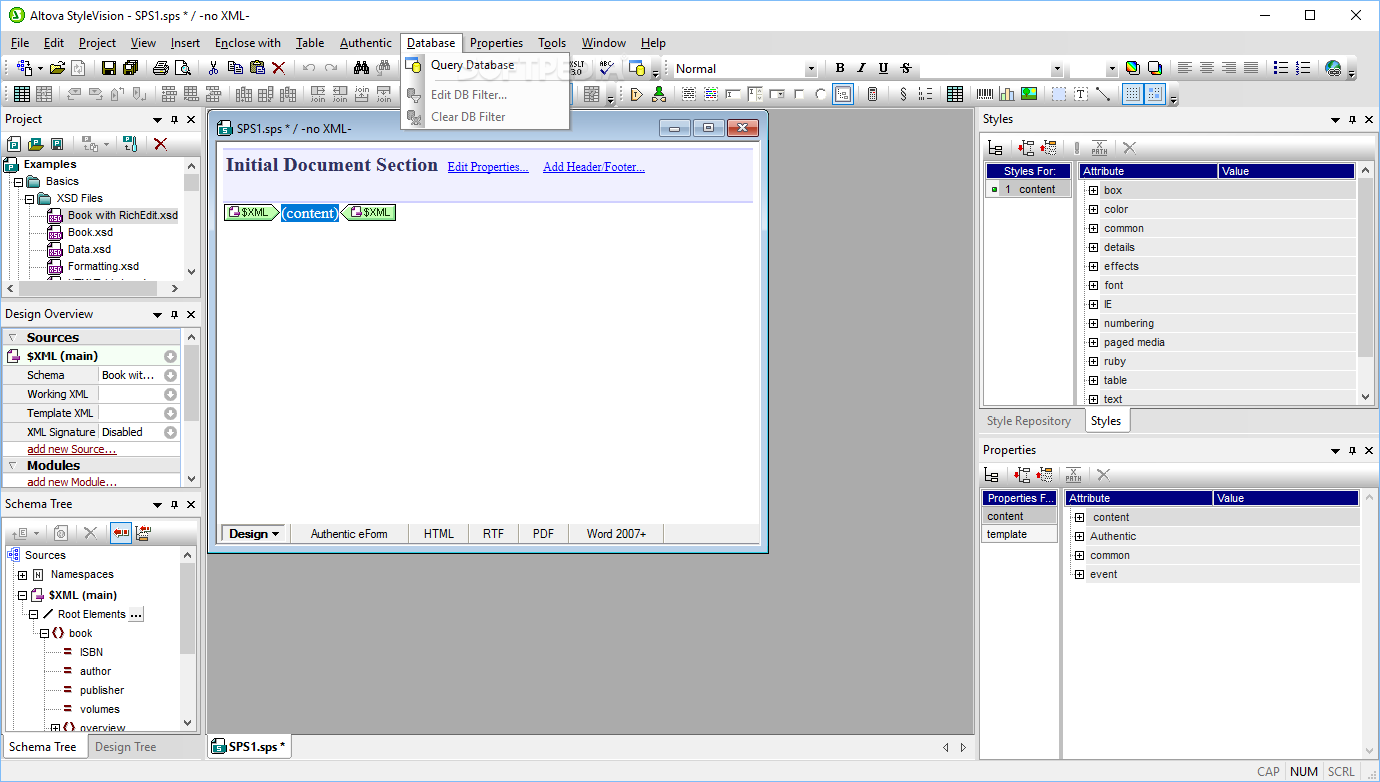Image resolution: width=1380 pixels, height=782 pixels.
Task: Toggle Strikethrough formatting
Action: coord(905,68)
